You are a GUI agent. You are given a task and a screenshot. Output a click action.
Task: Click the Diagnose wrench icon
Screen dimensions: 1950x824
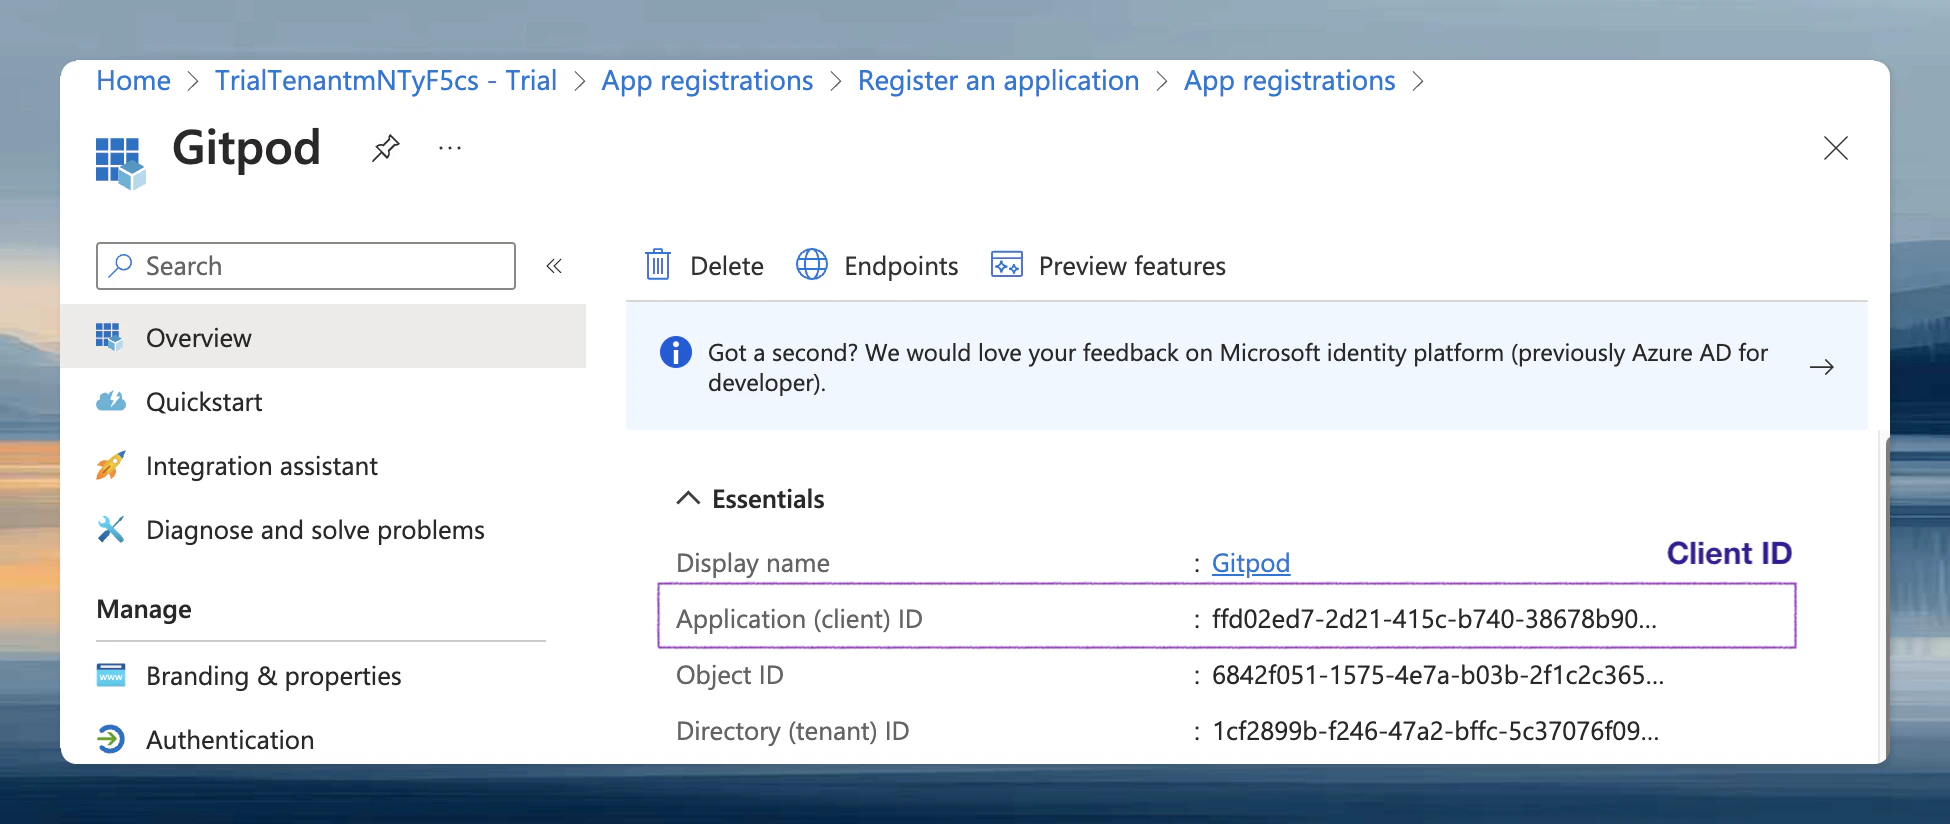(x=110, y=529)
